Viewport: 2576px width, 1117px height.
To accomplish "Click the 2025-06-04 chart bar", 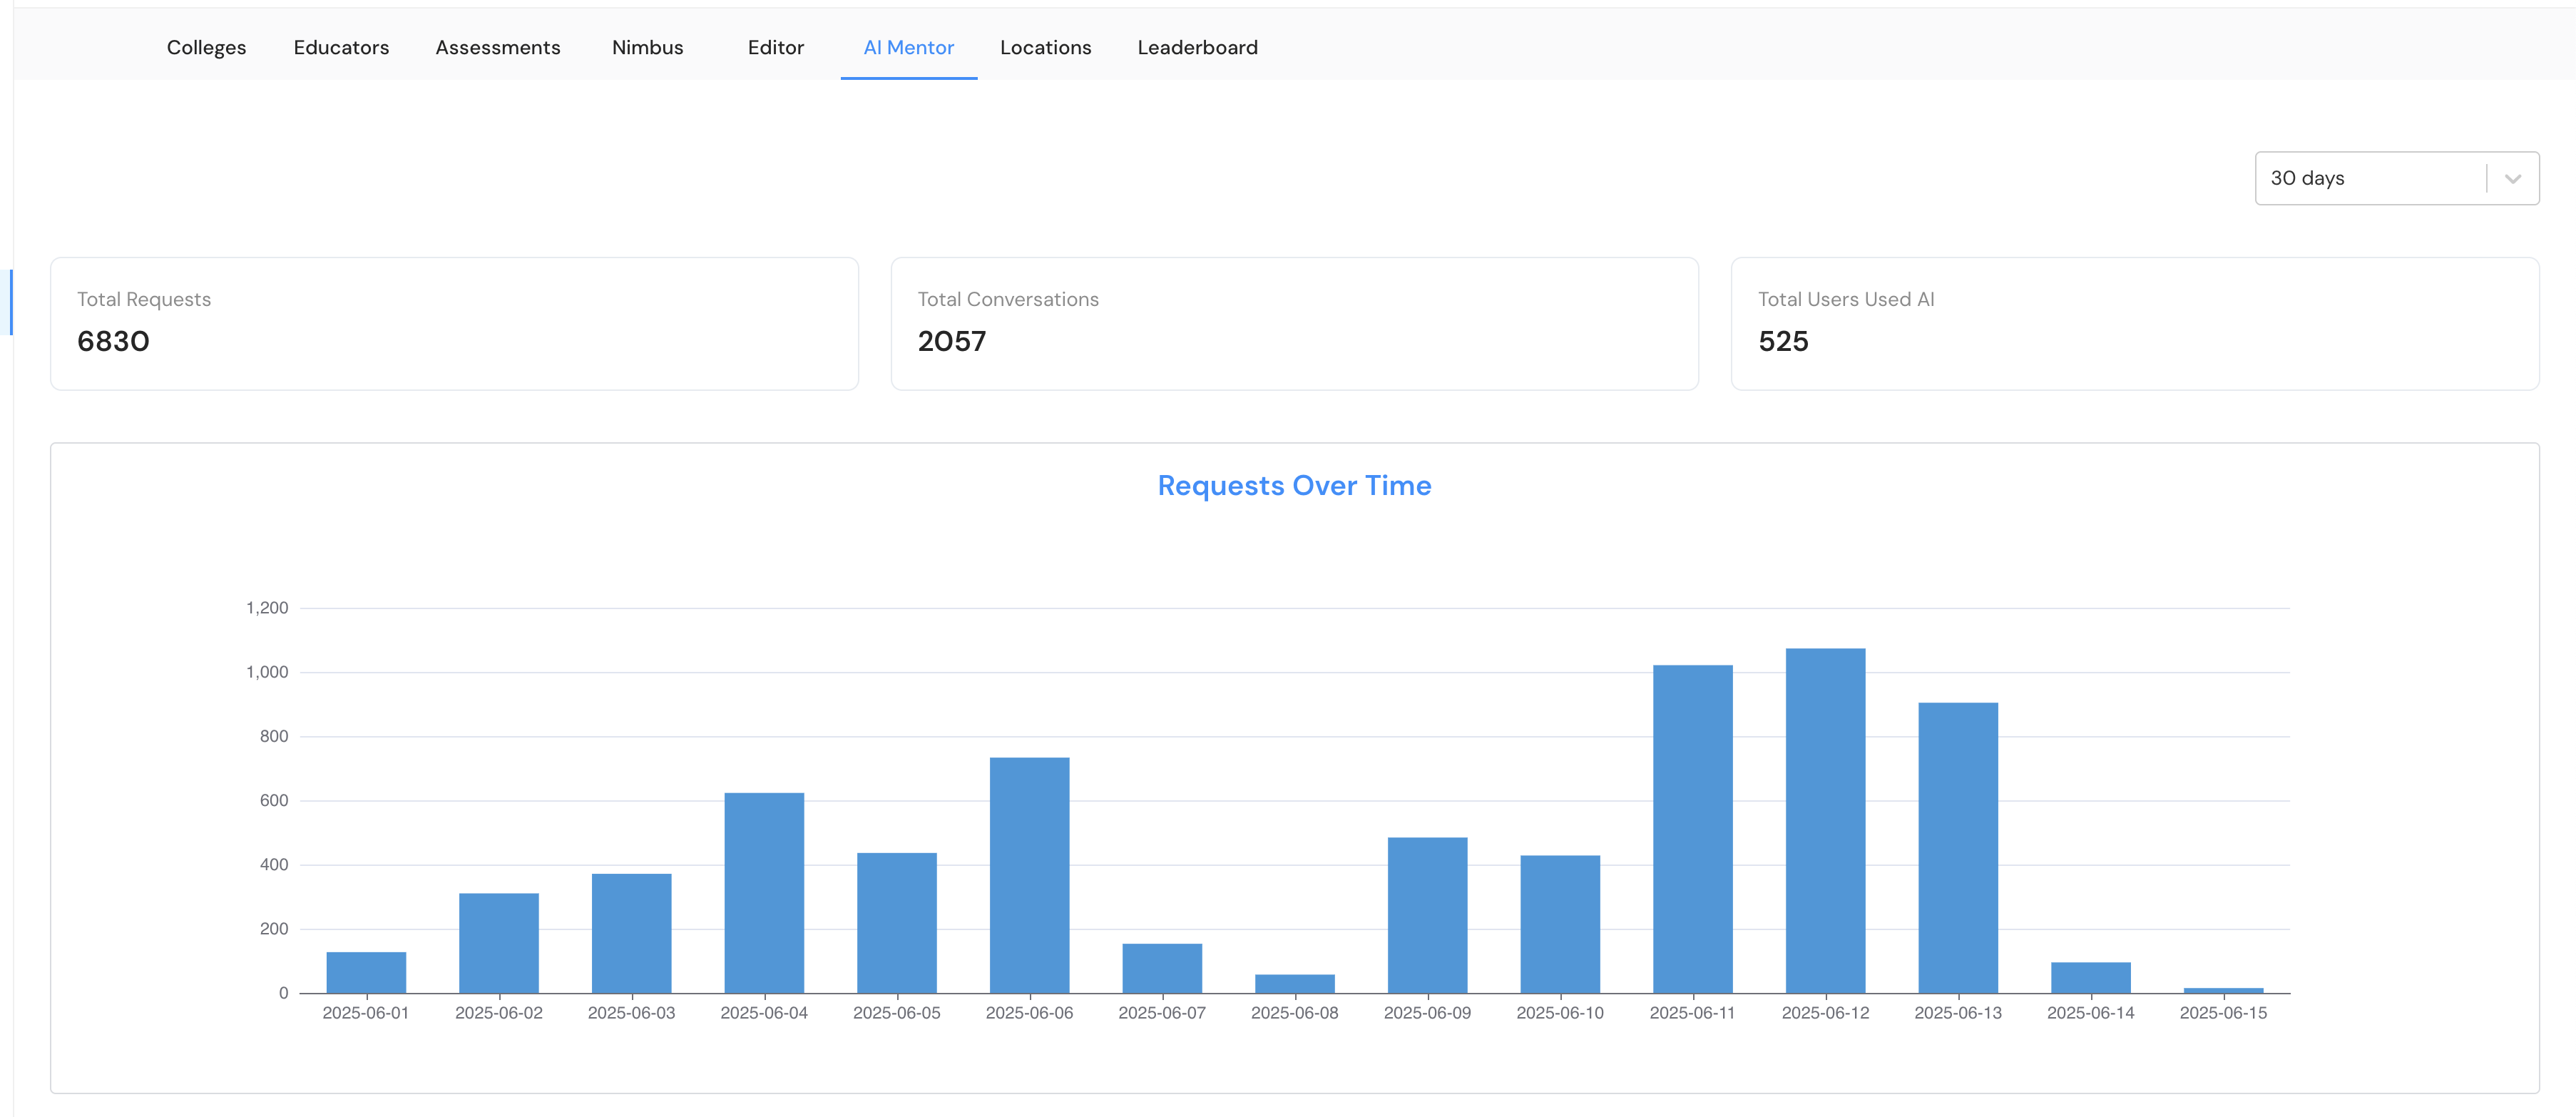I will [764, 892].
